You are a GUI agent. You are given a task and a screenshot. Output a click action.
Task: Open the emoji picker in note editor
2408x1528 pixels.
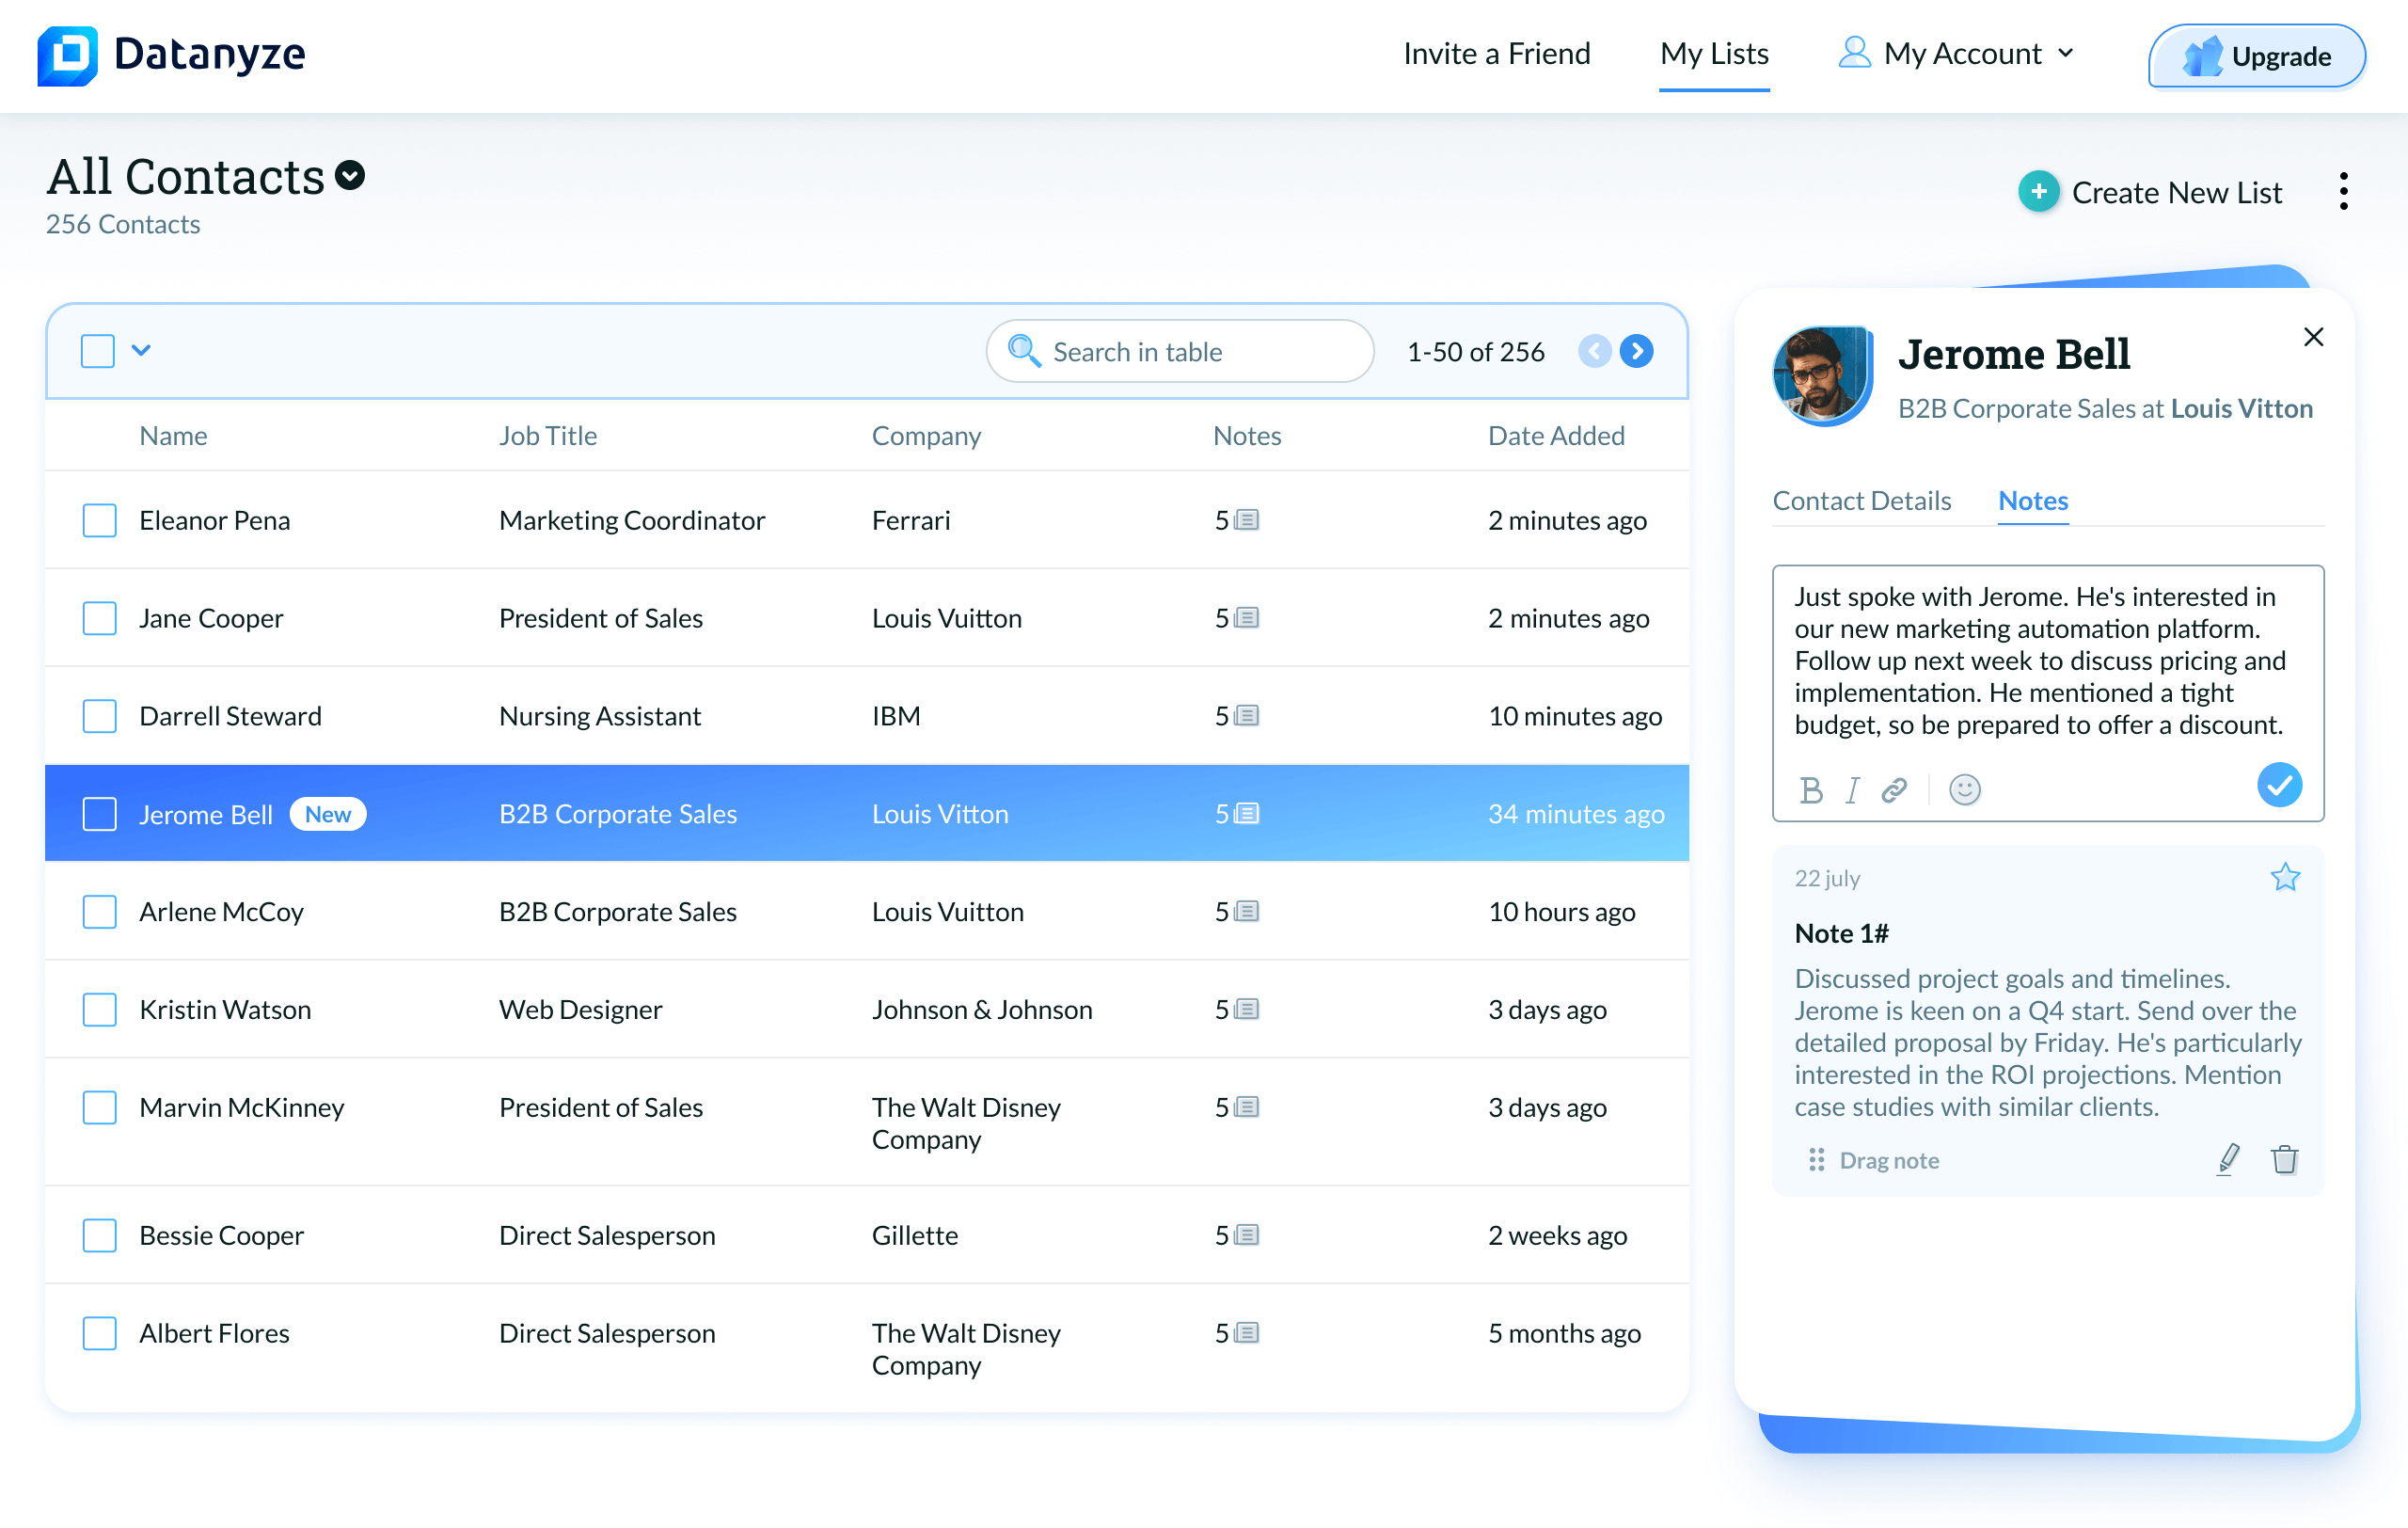pos(1964,790)
